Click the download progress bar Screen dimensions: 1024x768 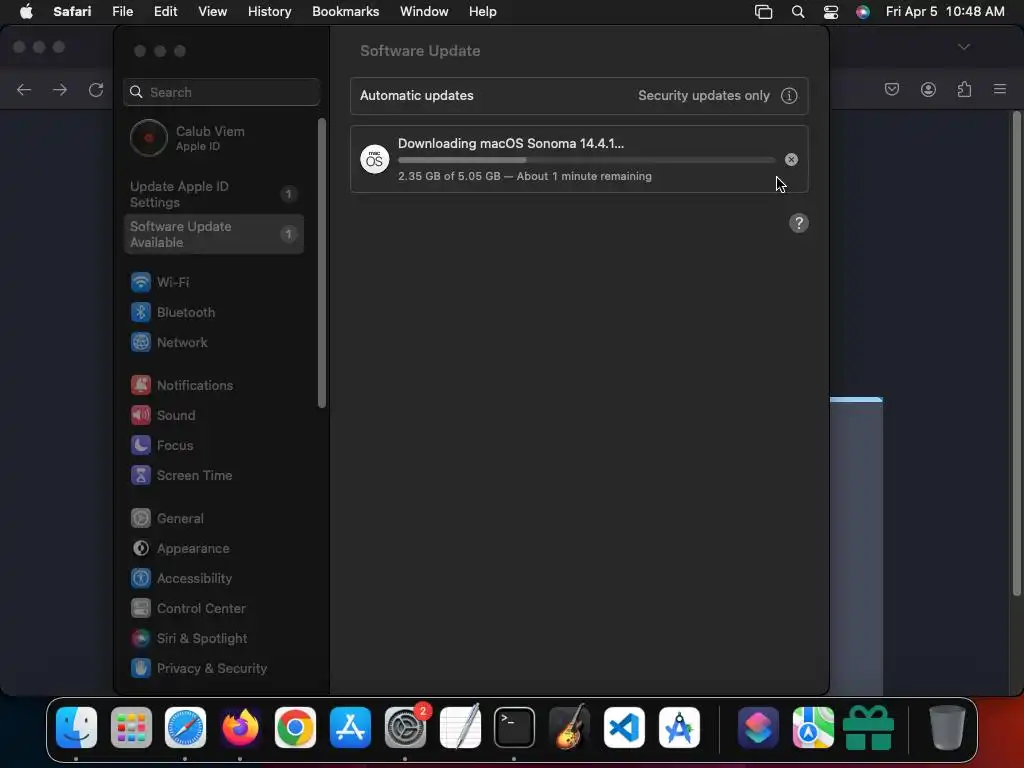[x=586, y=160]
